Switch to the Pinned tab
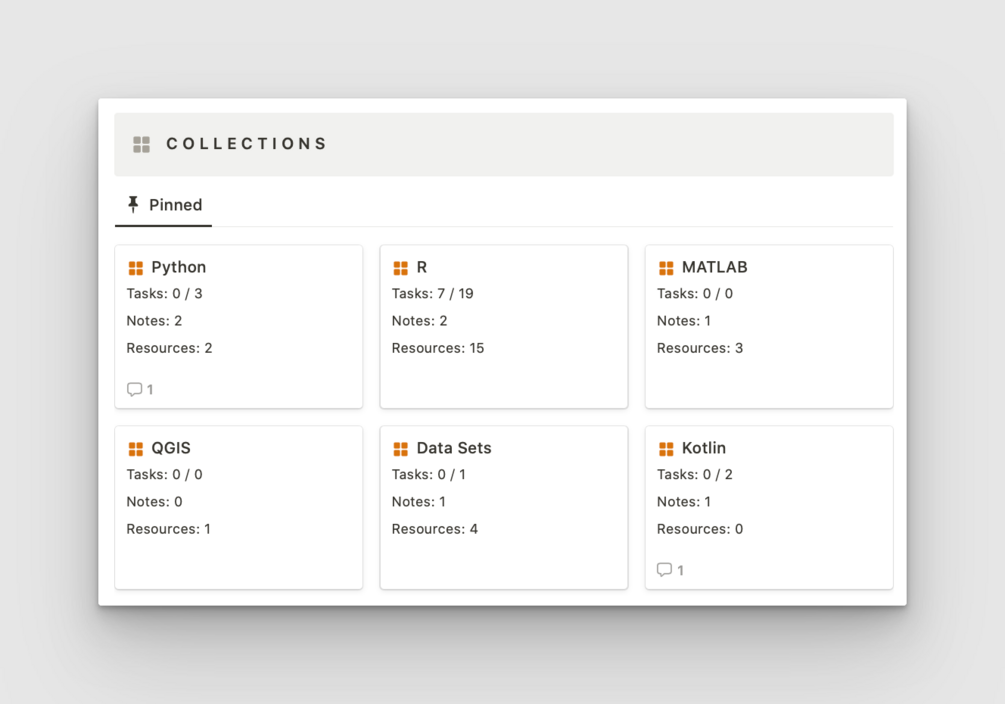The width and height of the screenshot is (1005, 704). (163, 205)
